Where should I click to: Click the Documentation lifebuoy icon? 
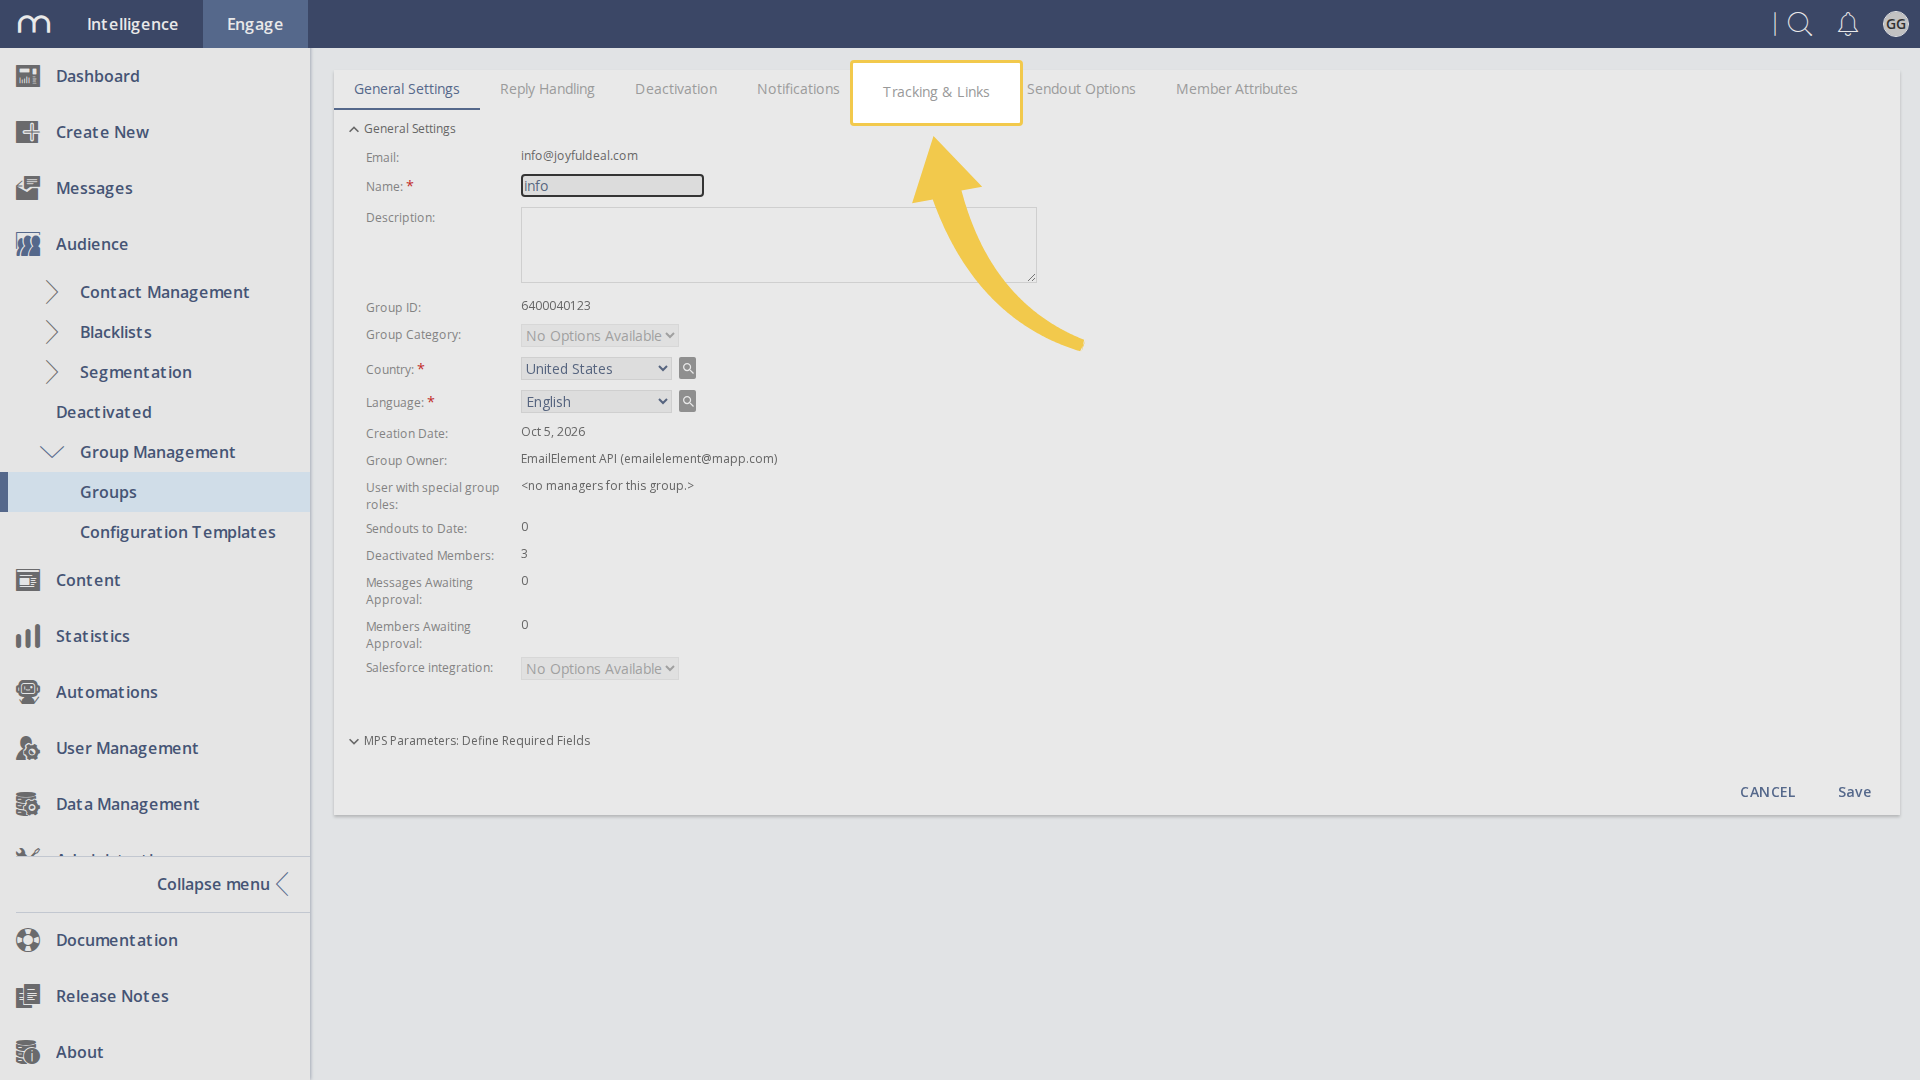28,940
